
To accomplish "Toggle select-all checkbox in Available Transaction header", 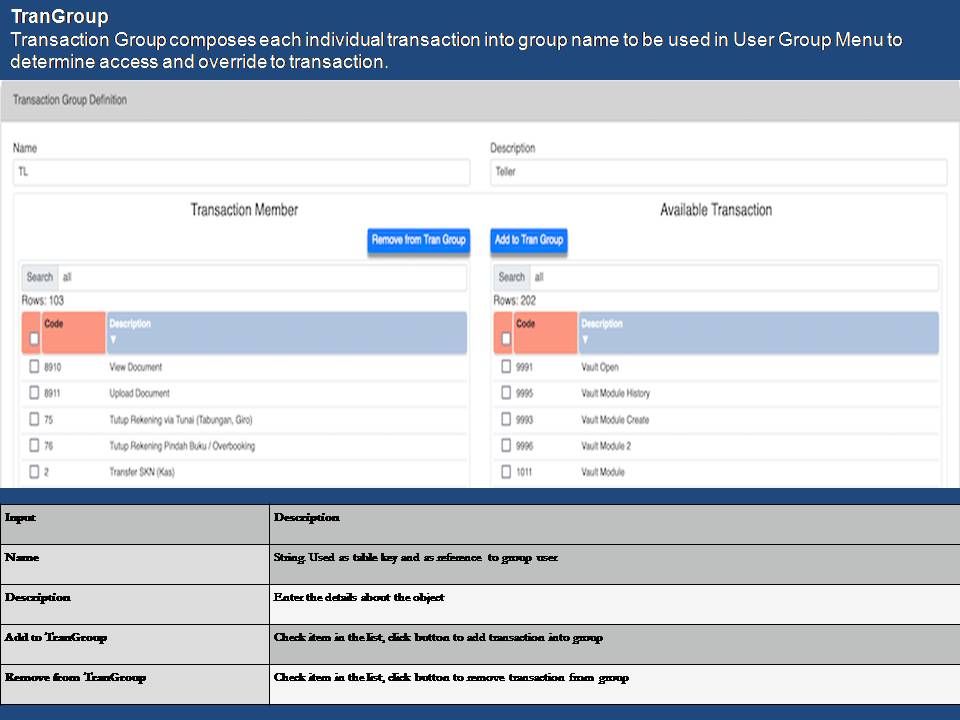I will [506, 339].
